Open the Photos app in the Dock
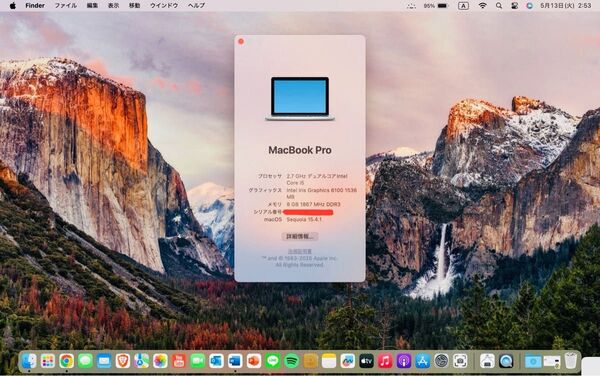Screen dimensions: 600x376 point(160,361)
